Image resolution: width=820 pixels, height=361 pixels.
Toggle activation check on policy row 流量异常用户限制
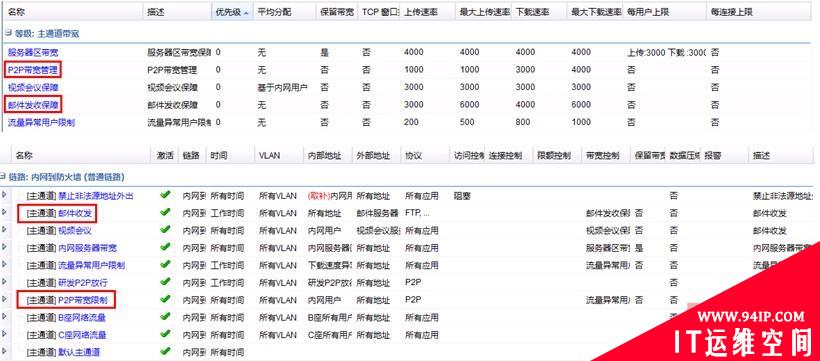pos(165,264)
